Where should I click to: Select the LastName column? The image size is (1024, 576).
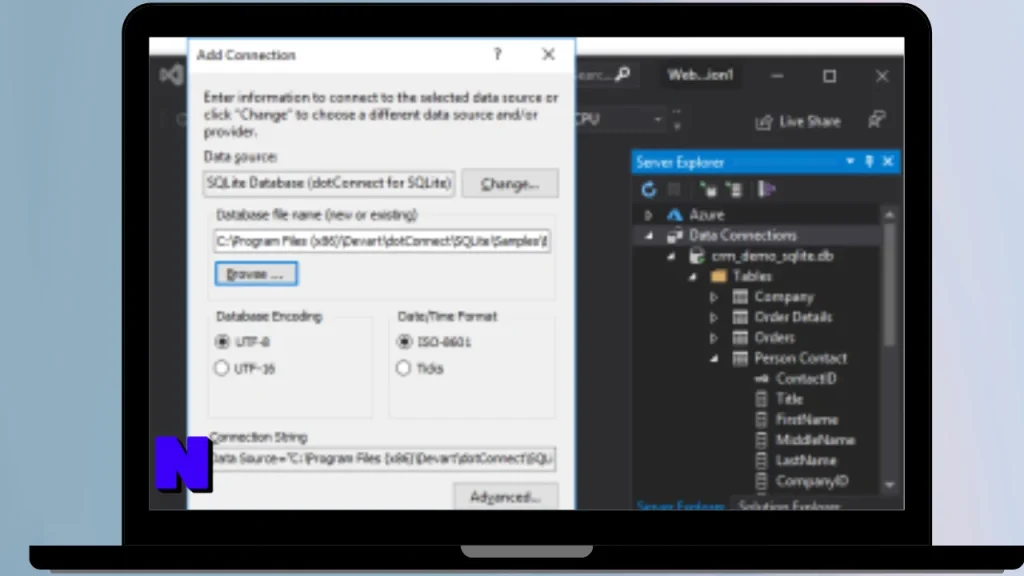805,460
